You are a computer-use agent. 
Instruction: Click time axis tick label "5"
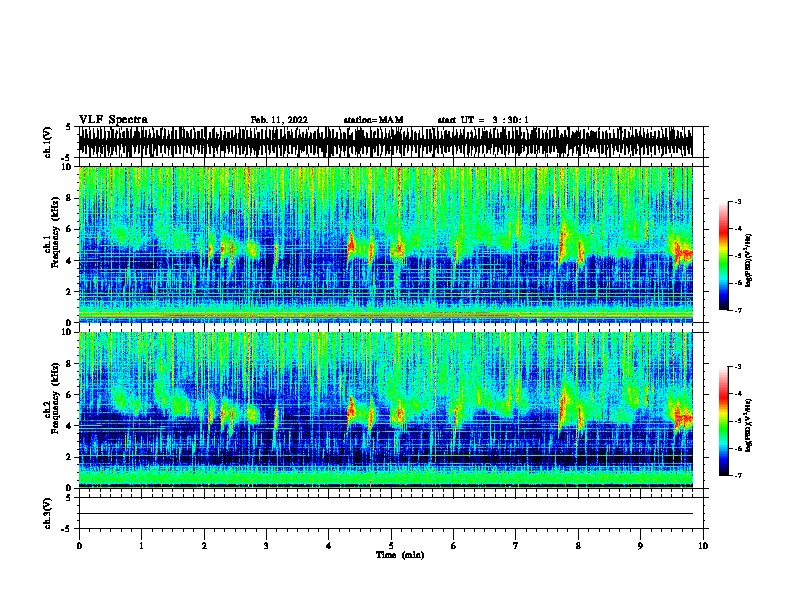click(391, 546)
